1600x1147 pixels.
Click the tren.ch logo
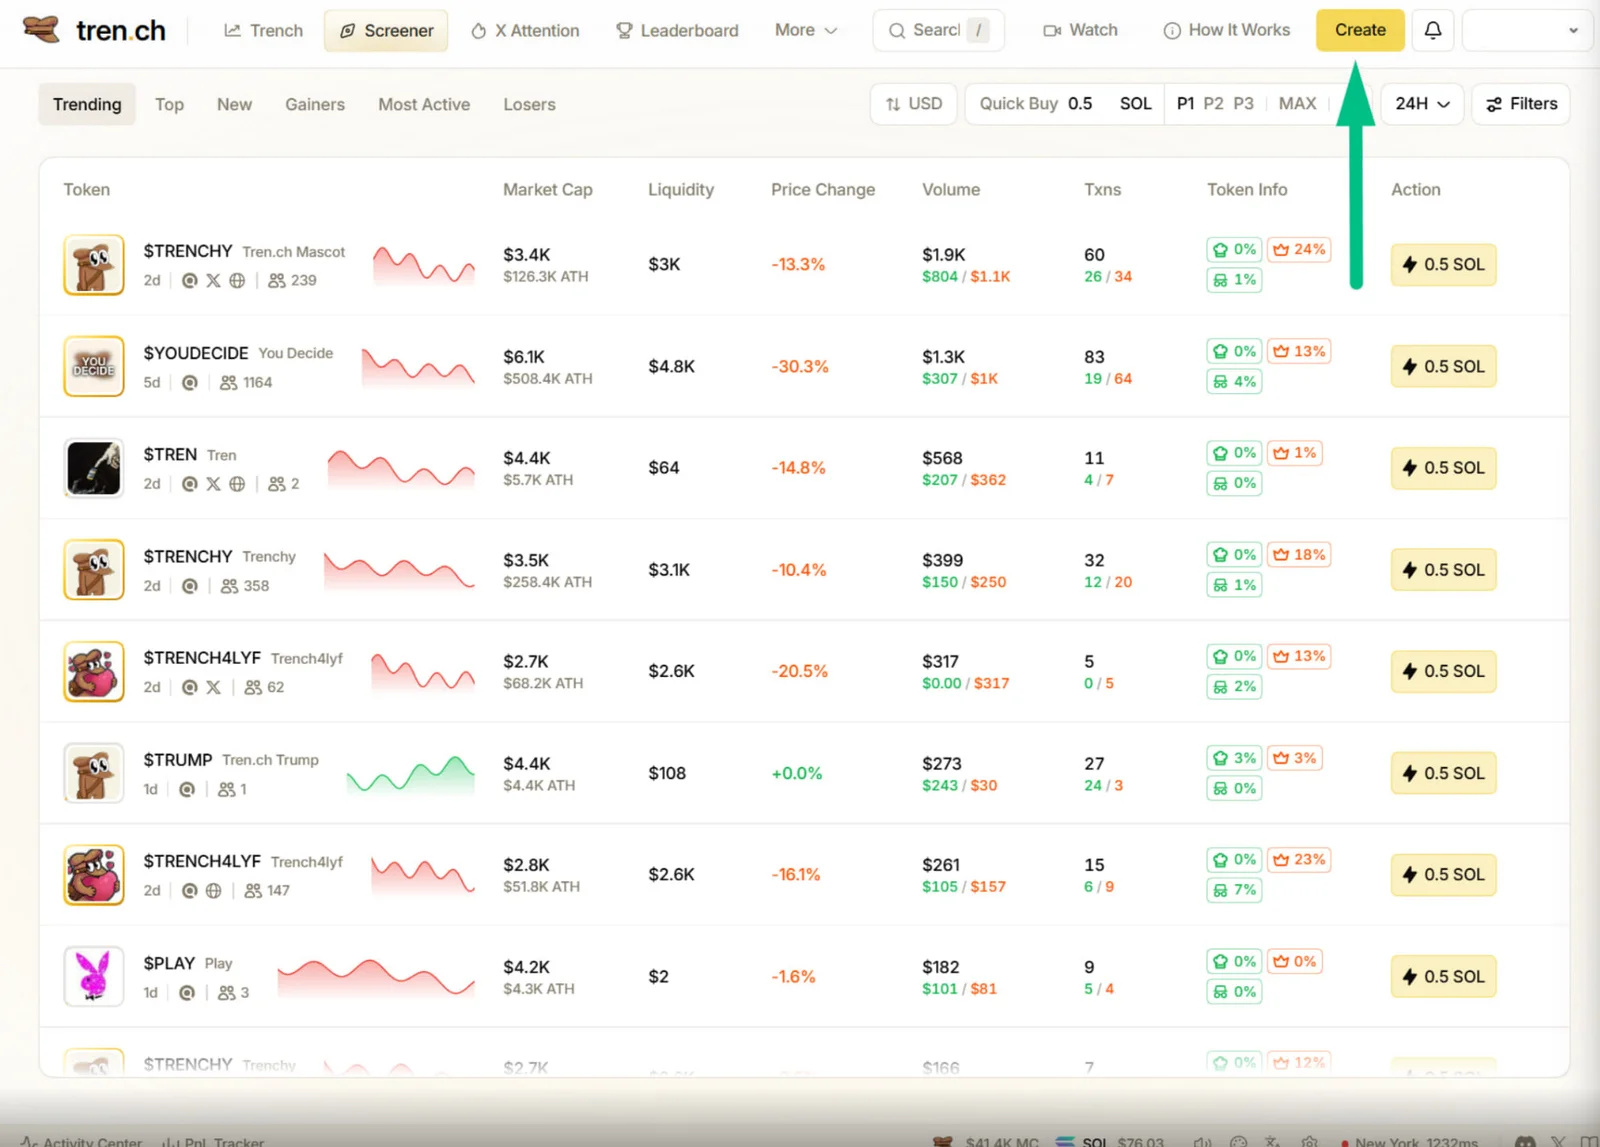pos(94,30)
